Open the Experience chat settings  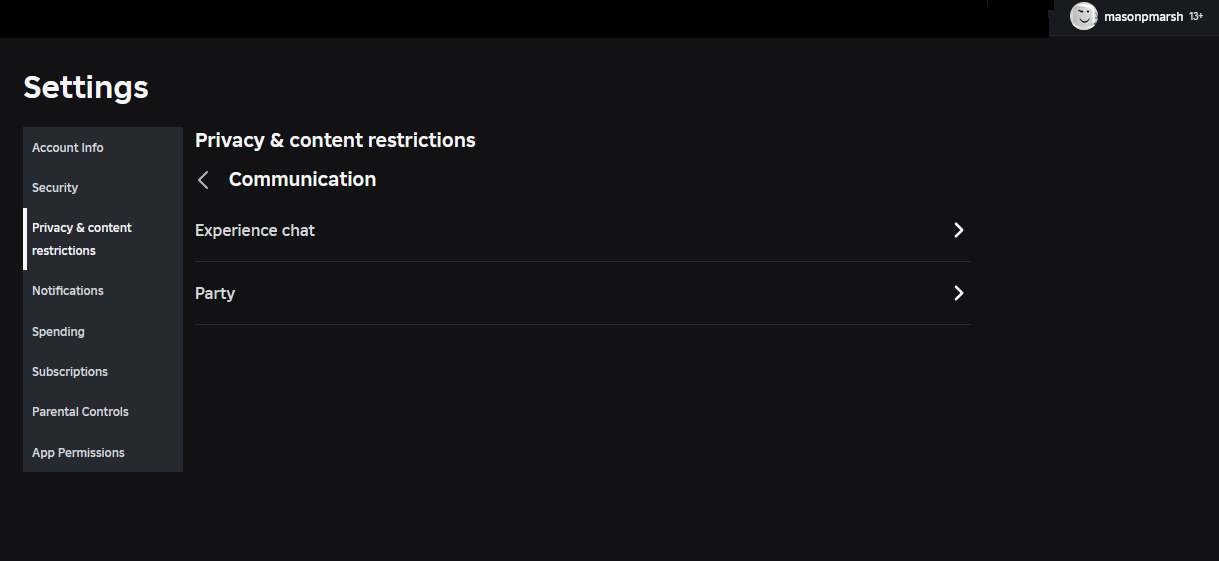tap(583, 230)
